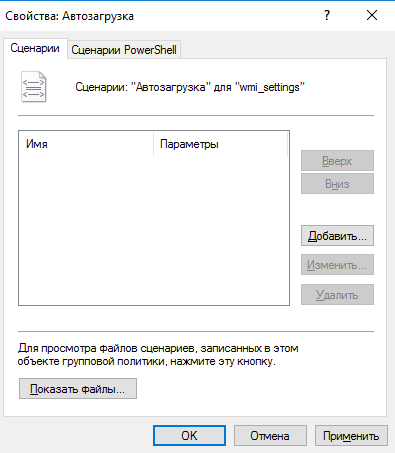The width and height of the screenshot is (395, 453).
Task: Confirm with the OK button
Action: pos(189,435)
